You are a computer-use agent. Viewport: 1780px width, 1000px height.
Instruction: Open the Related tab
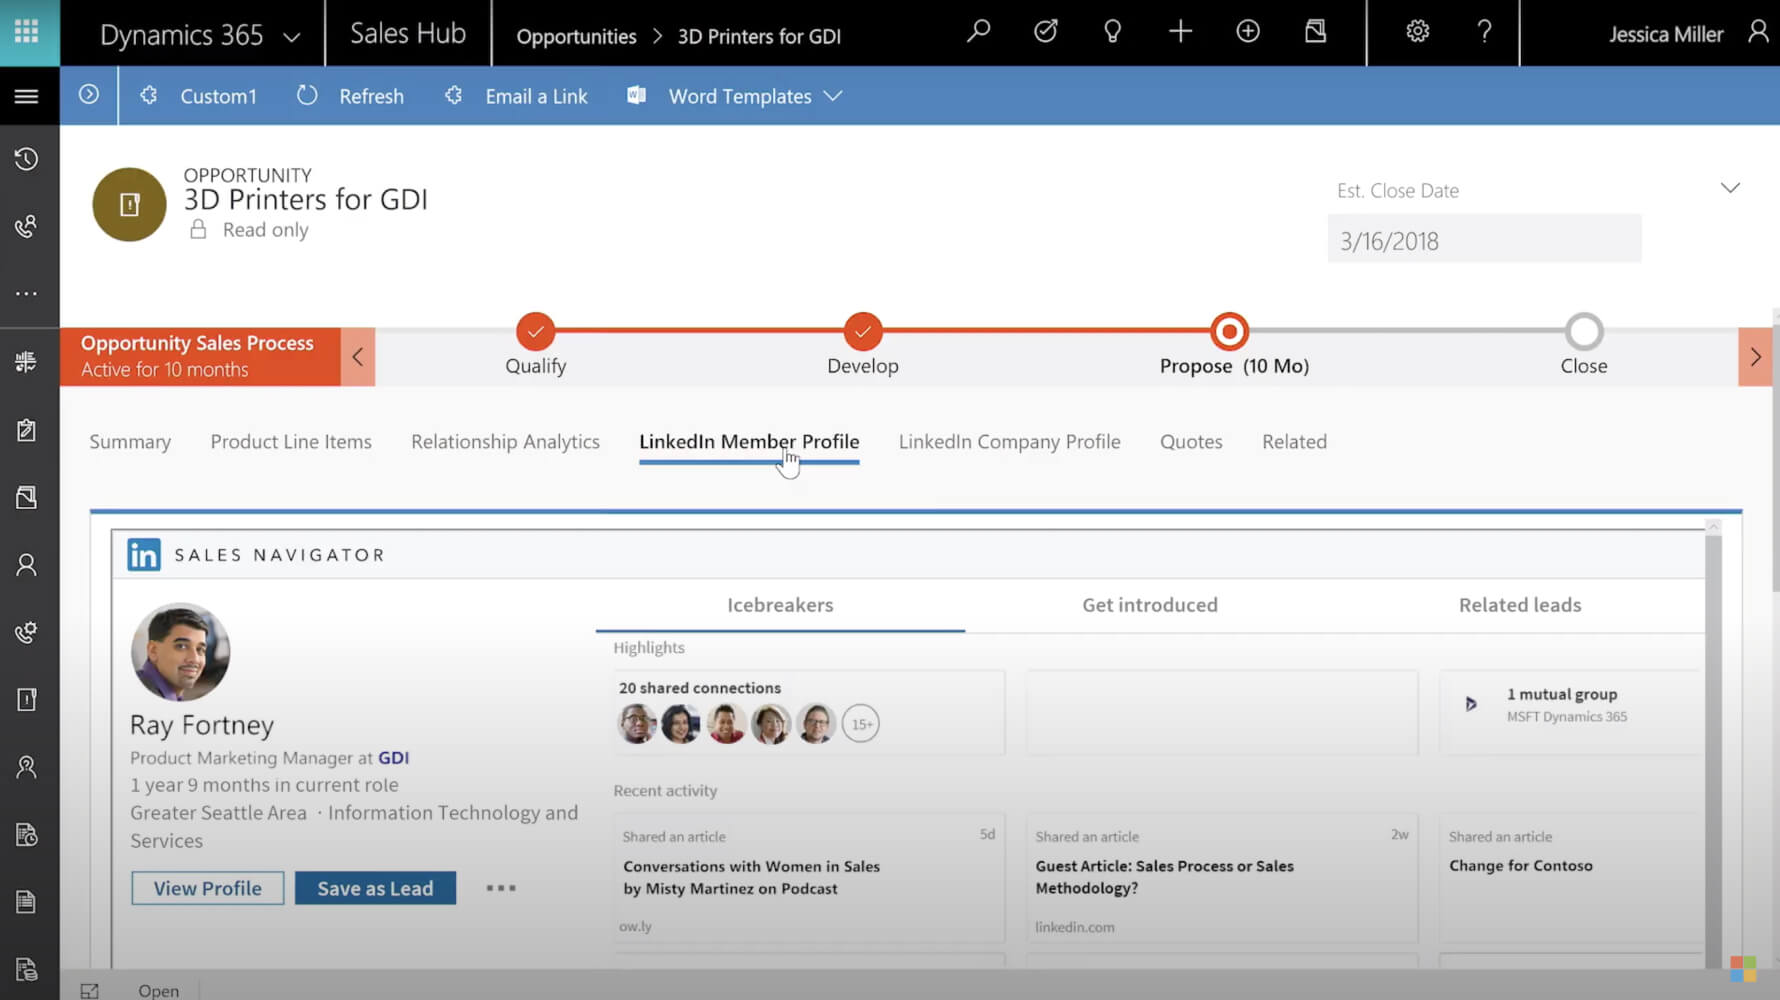[x=1294, y=441]
